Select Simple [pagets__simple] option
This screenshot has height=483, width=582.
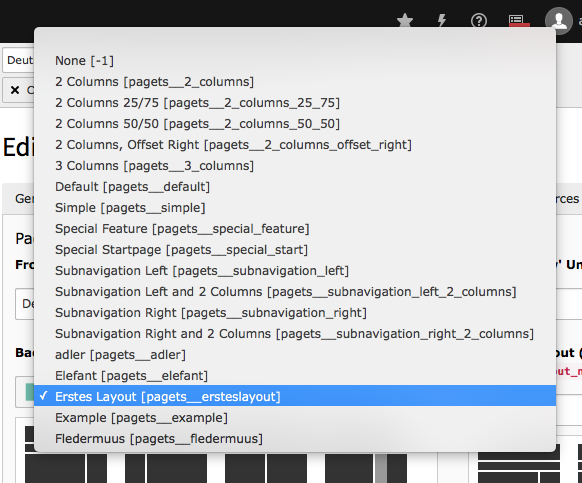[x=295, y=208]
